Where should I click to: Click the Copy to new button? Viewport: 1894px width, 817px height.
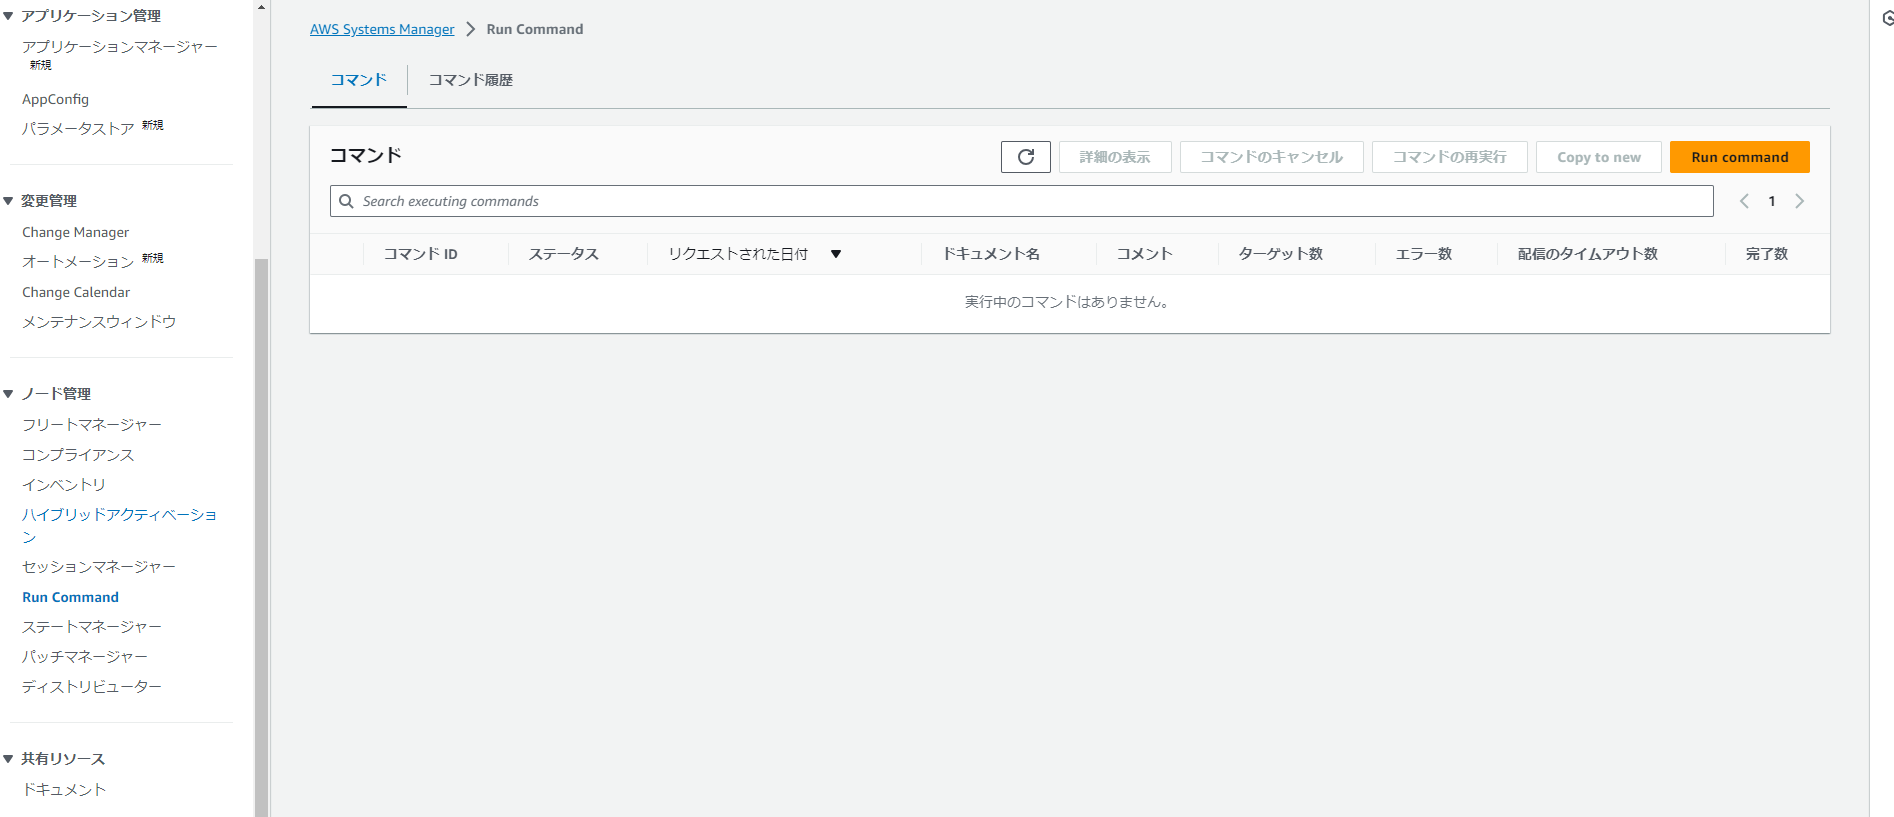(x=1598, y=157)
